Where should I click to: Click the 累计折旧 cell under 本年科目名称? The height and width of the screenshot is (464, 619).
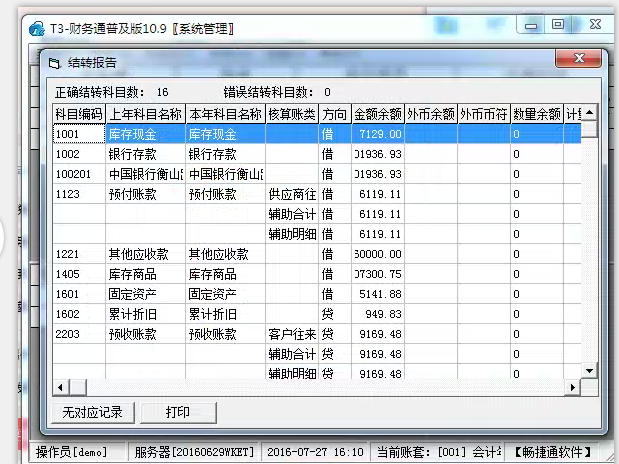225,314
